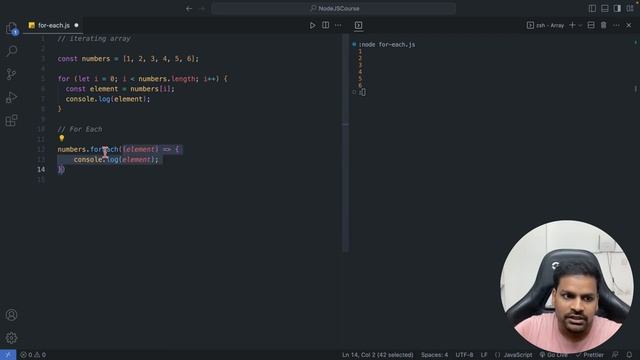Click the Prettier status item
Viewport: 640px width, 360px height.
point(590,355)
